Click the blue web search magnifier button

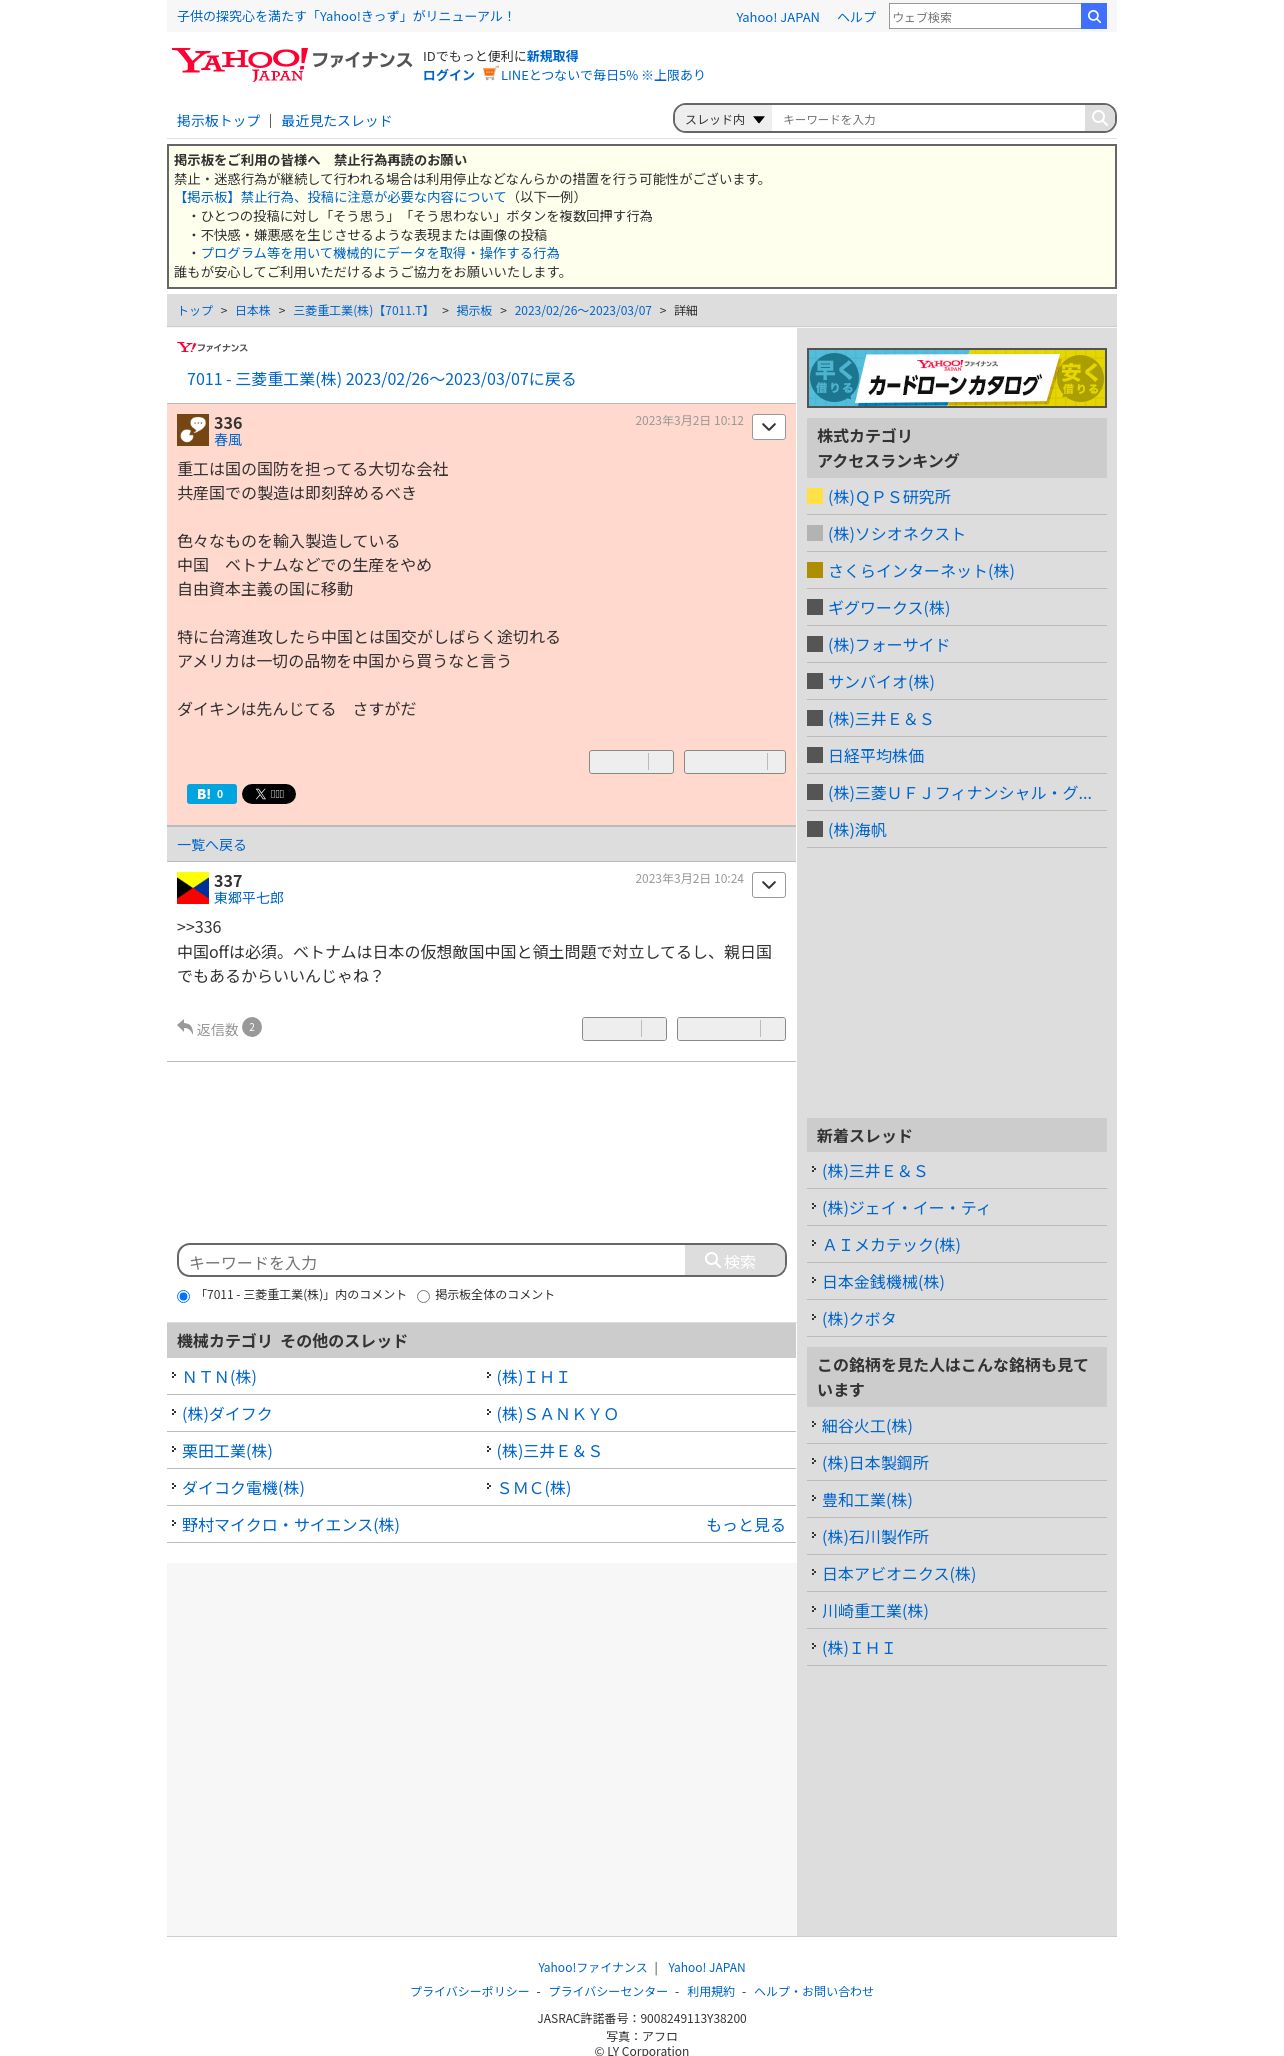pyautogui.click(x=1094, y=16)
